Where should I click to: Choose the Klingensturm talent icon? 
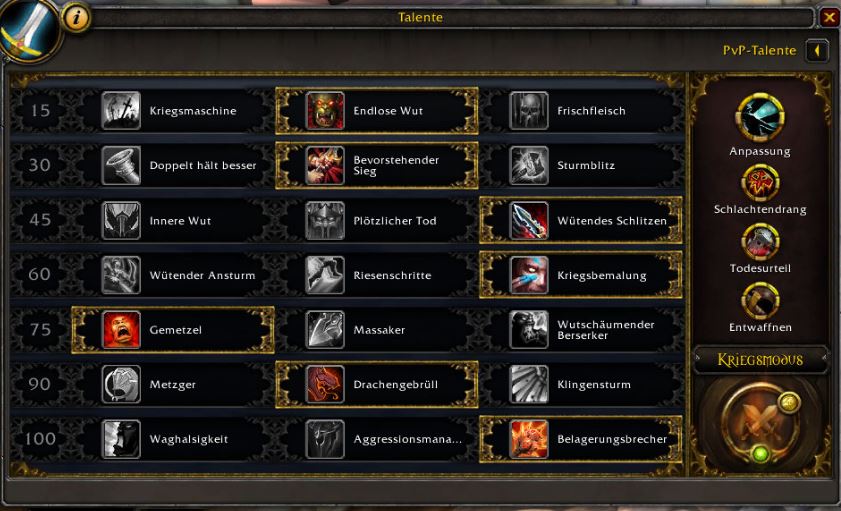click(528, 384)
